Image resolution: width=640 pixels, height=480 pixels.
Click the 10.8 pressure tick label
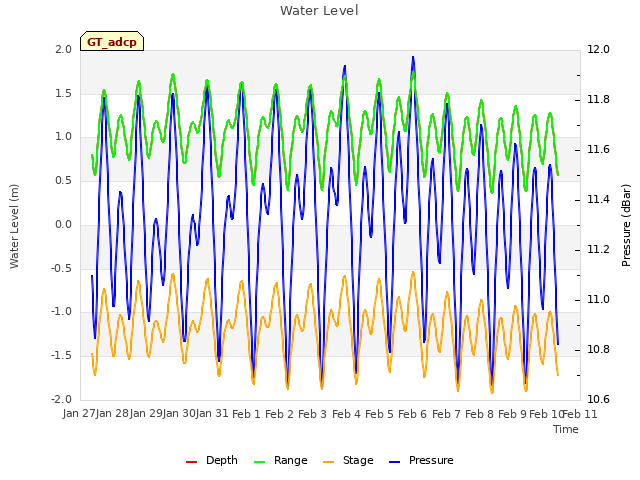click(598, 349)
